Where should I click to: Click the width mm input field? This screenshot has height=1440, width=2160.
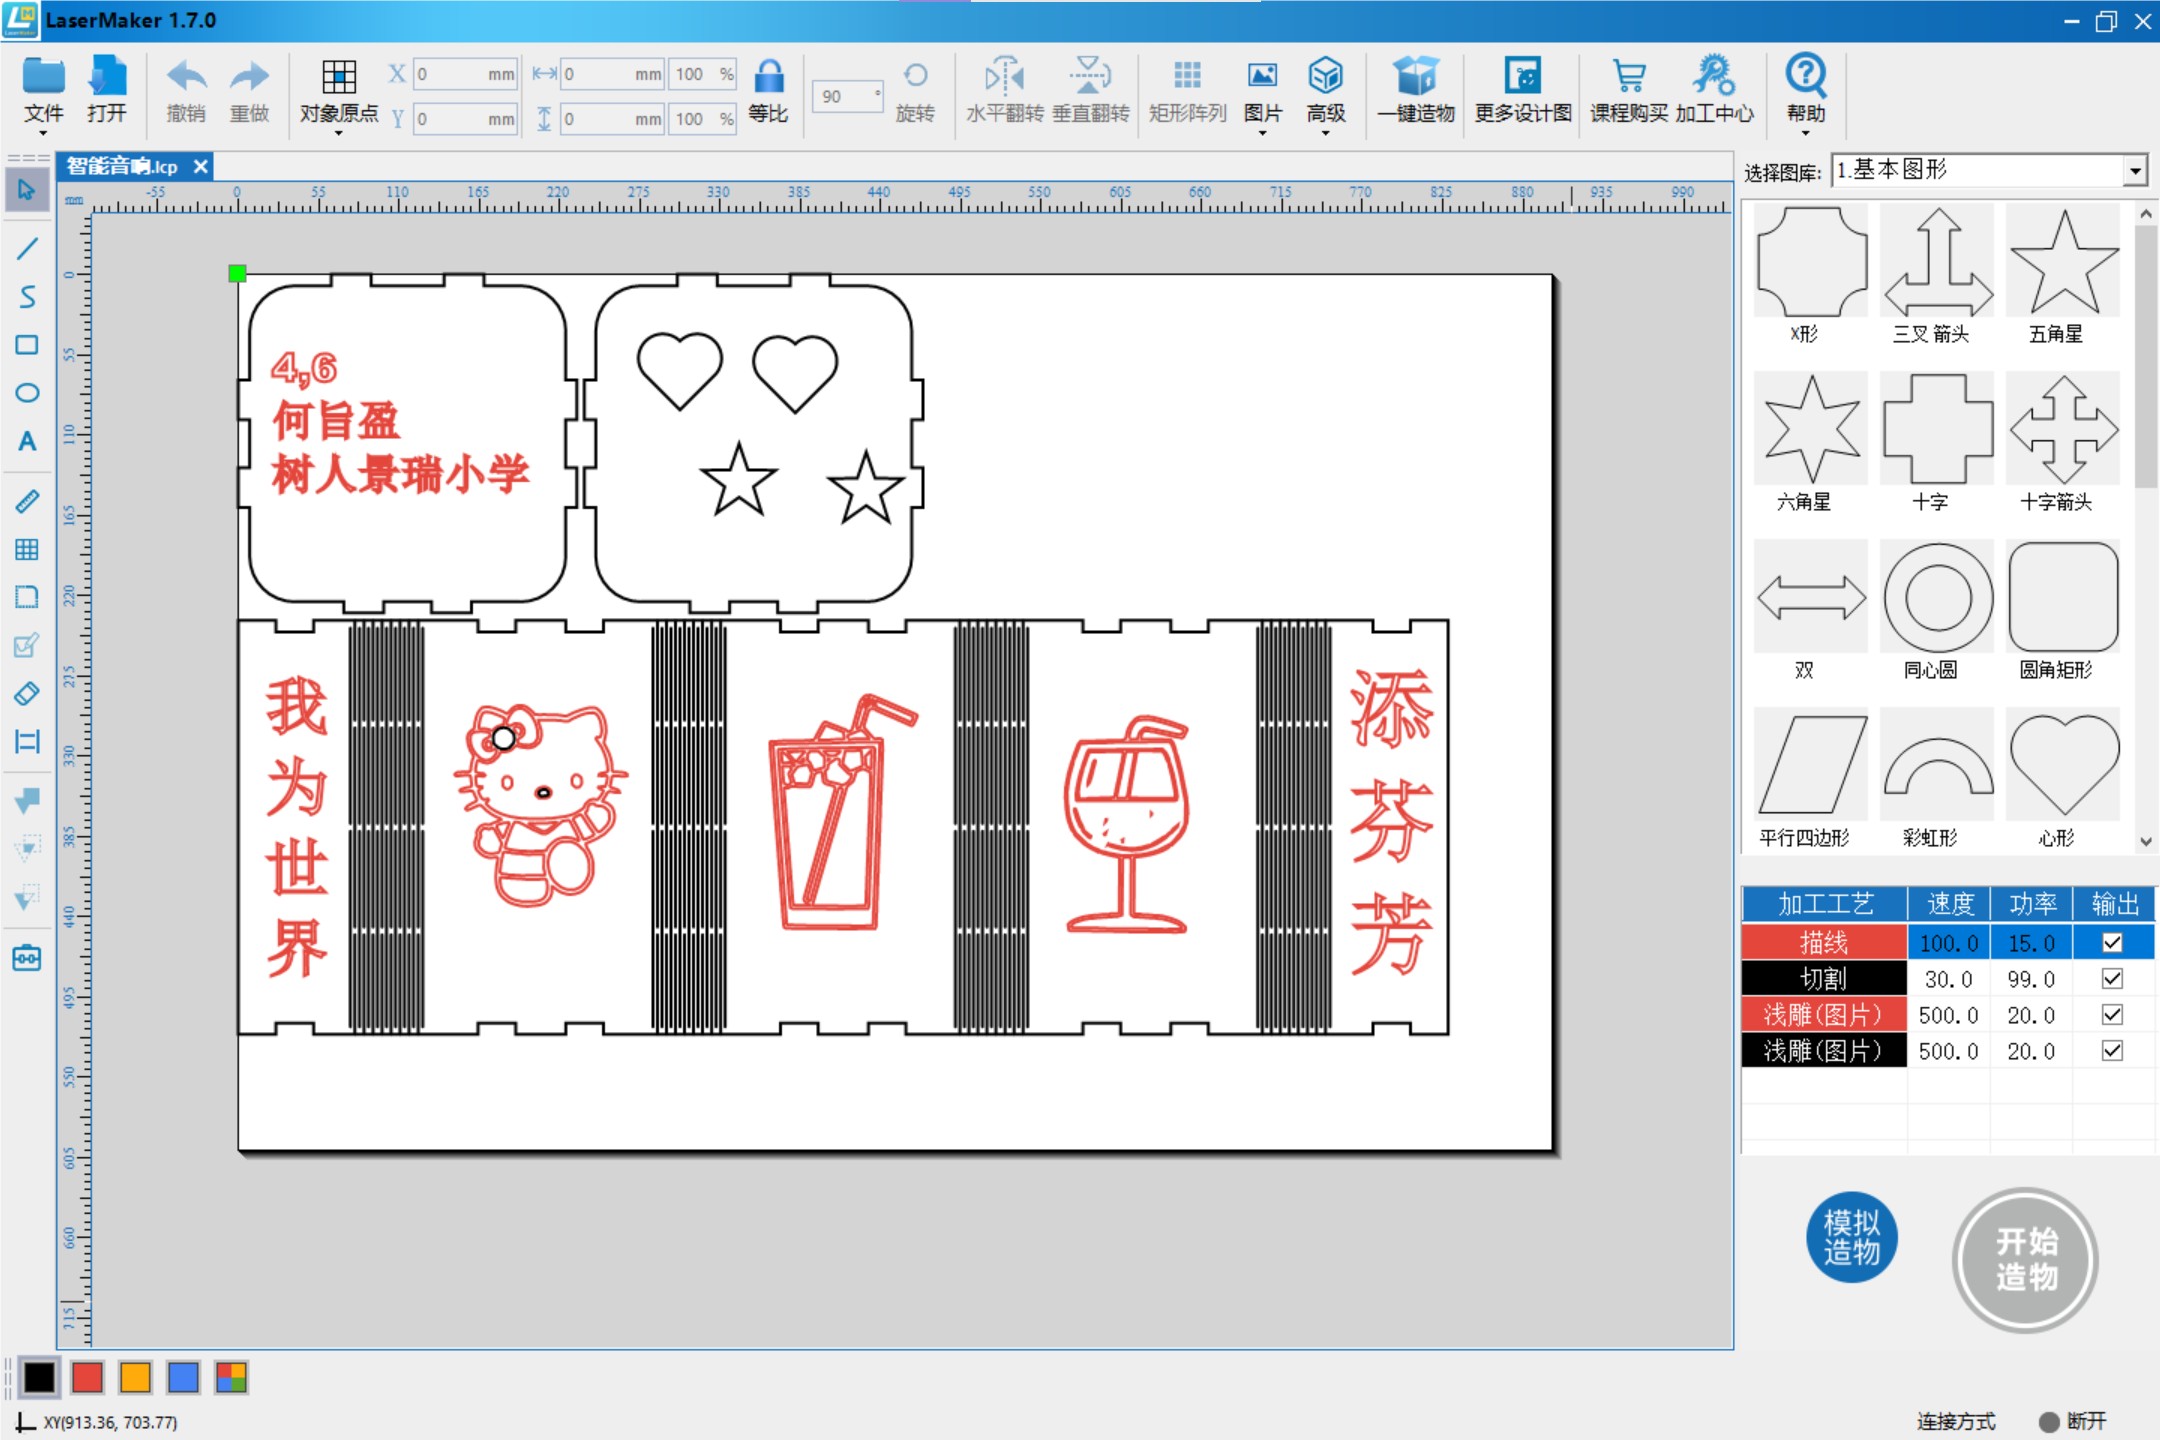pyautogui.click(x=612, y=74)
